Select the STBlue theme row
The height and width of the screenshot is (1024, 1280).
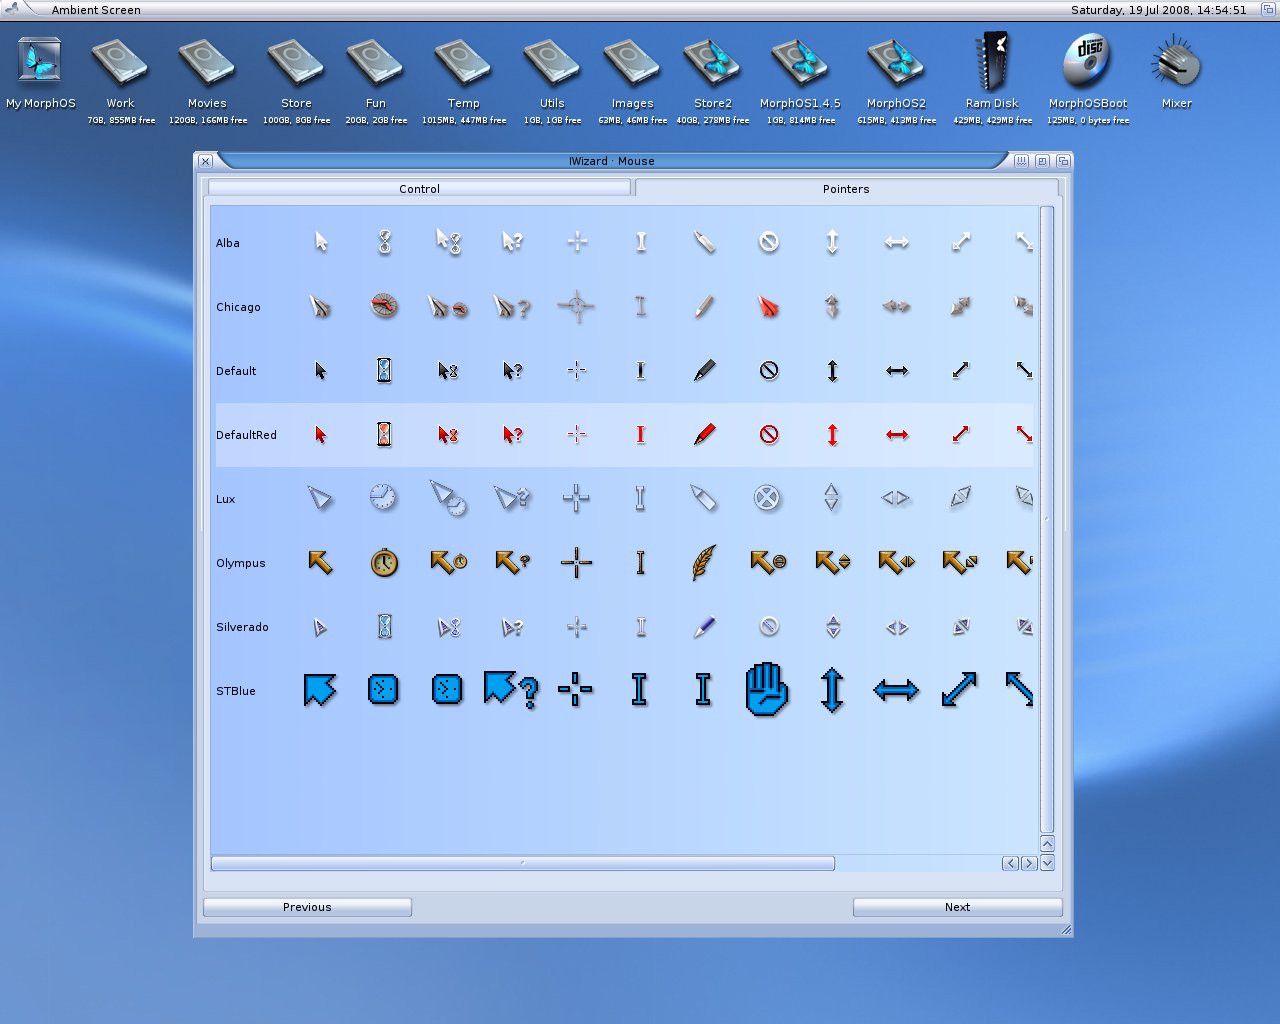236,690
